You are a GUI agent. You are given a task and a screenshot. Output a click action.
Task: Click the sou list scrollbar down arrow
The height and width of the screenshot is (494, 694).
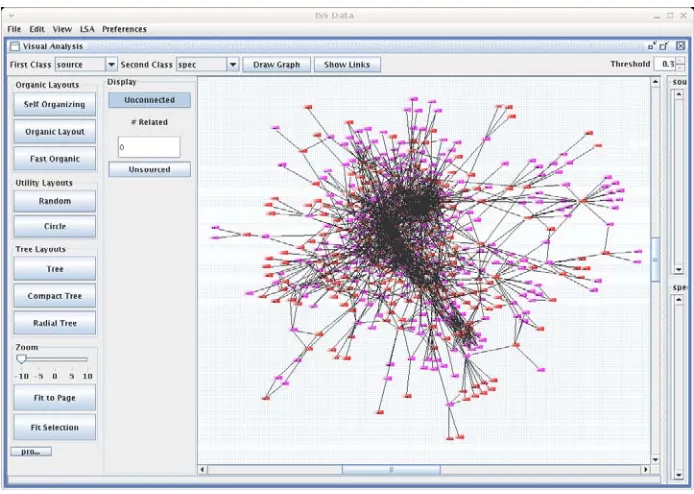click(x=679, y=269)
